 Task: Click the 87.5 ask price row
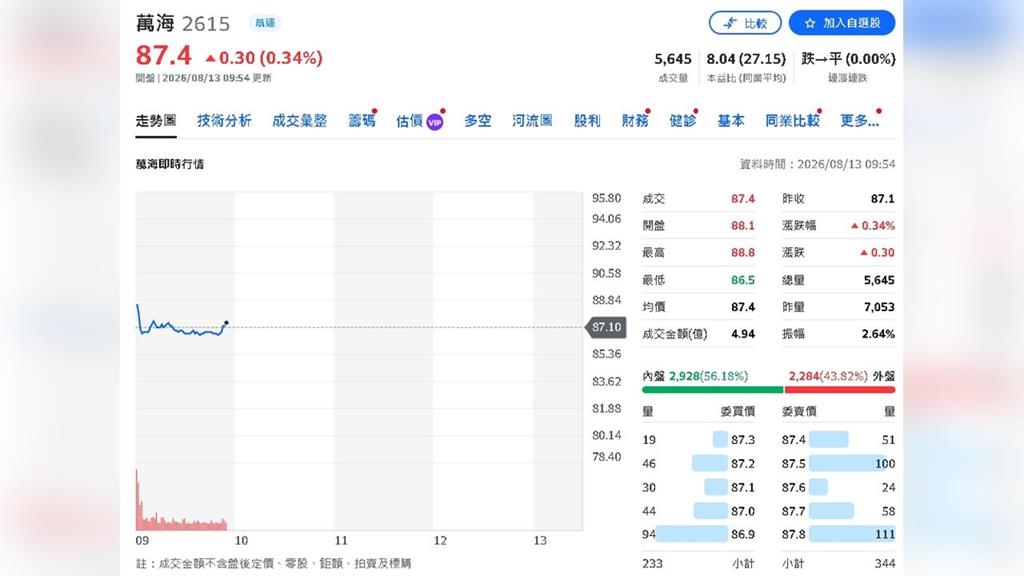point(839,464)
